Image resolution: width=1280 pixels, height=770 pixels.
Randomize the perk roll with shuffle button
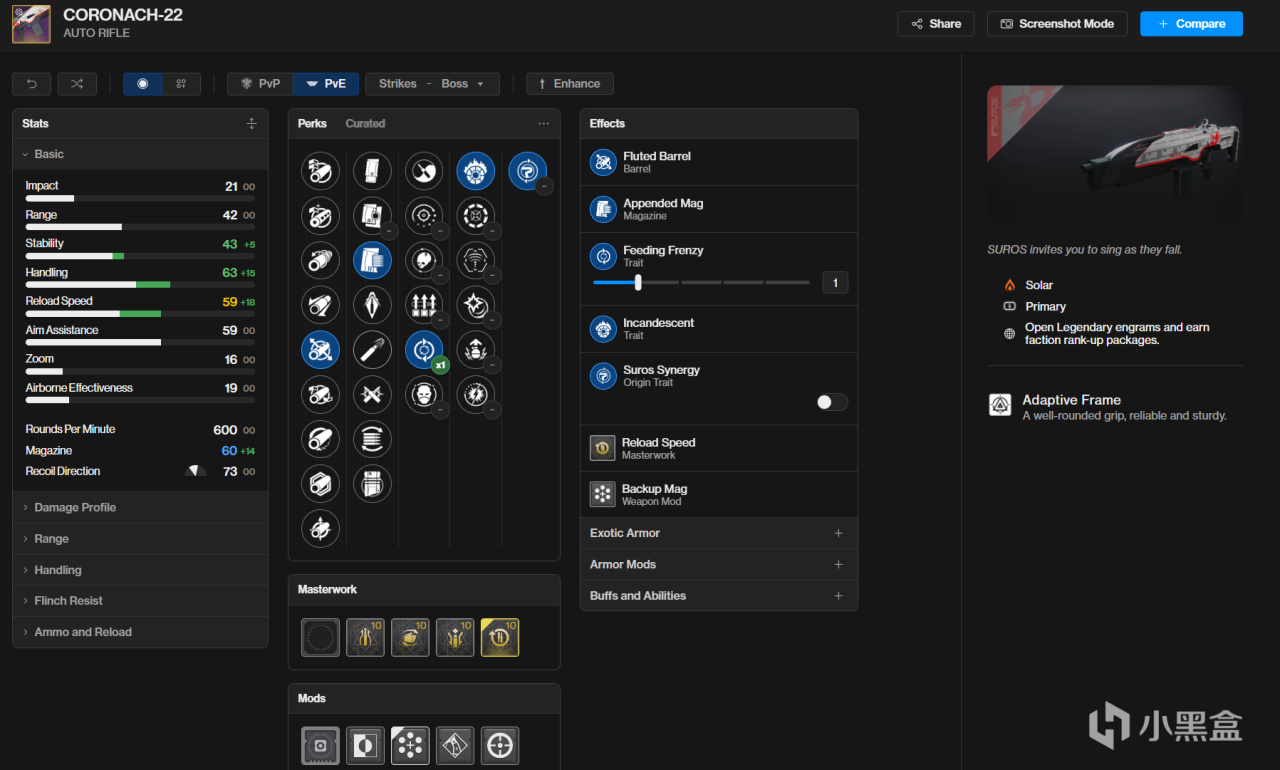(77, 84)
